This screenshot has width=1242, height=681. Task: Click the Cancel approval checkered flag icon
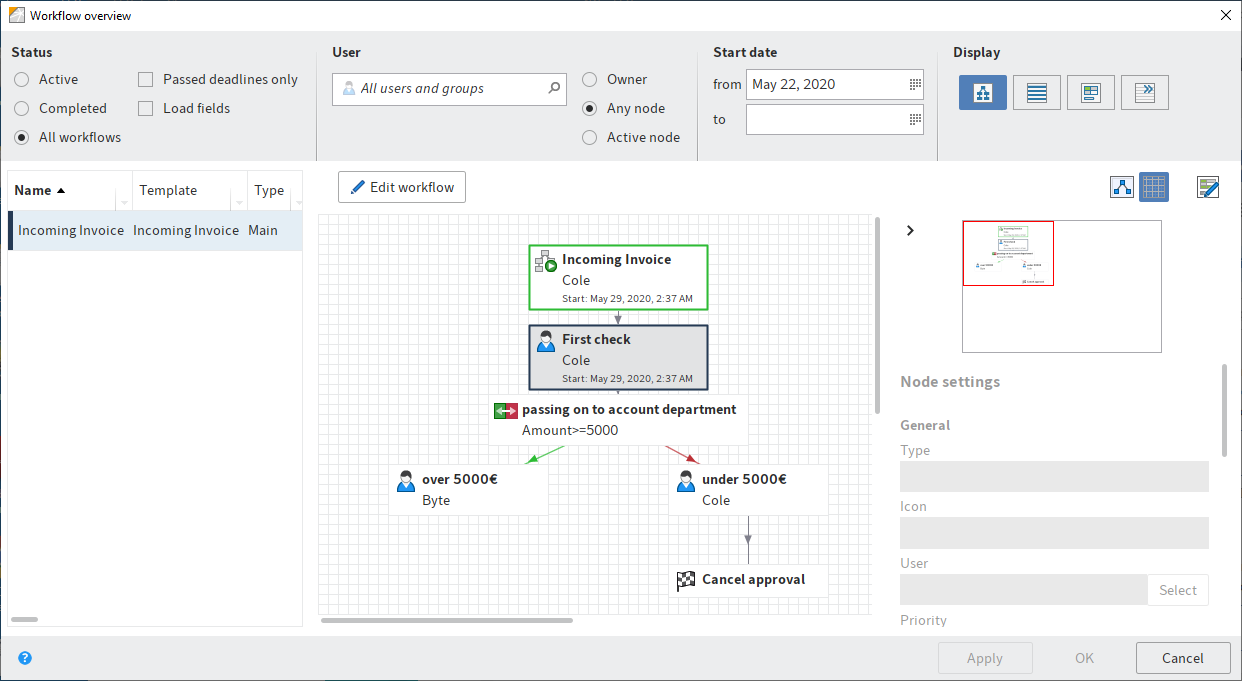[x=685, y=580]
